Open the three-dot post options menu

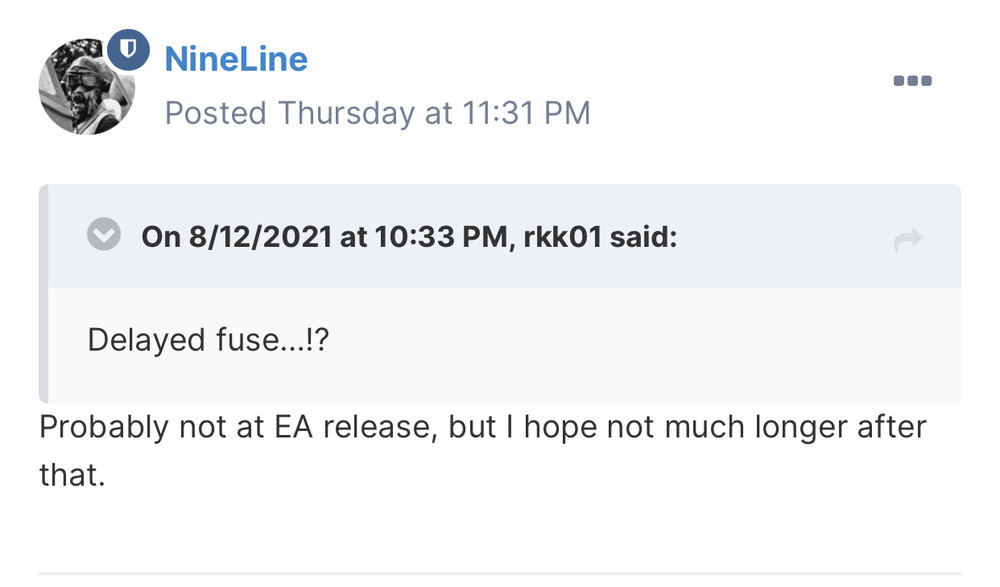click(912, 81)
